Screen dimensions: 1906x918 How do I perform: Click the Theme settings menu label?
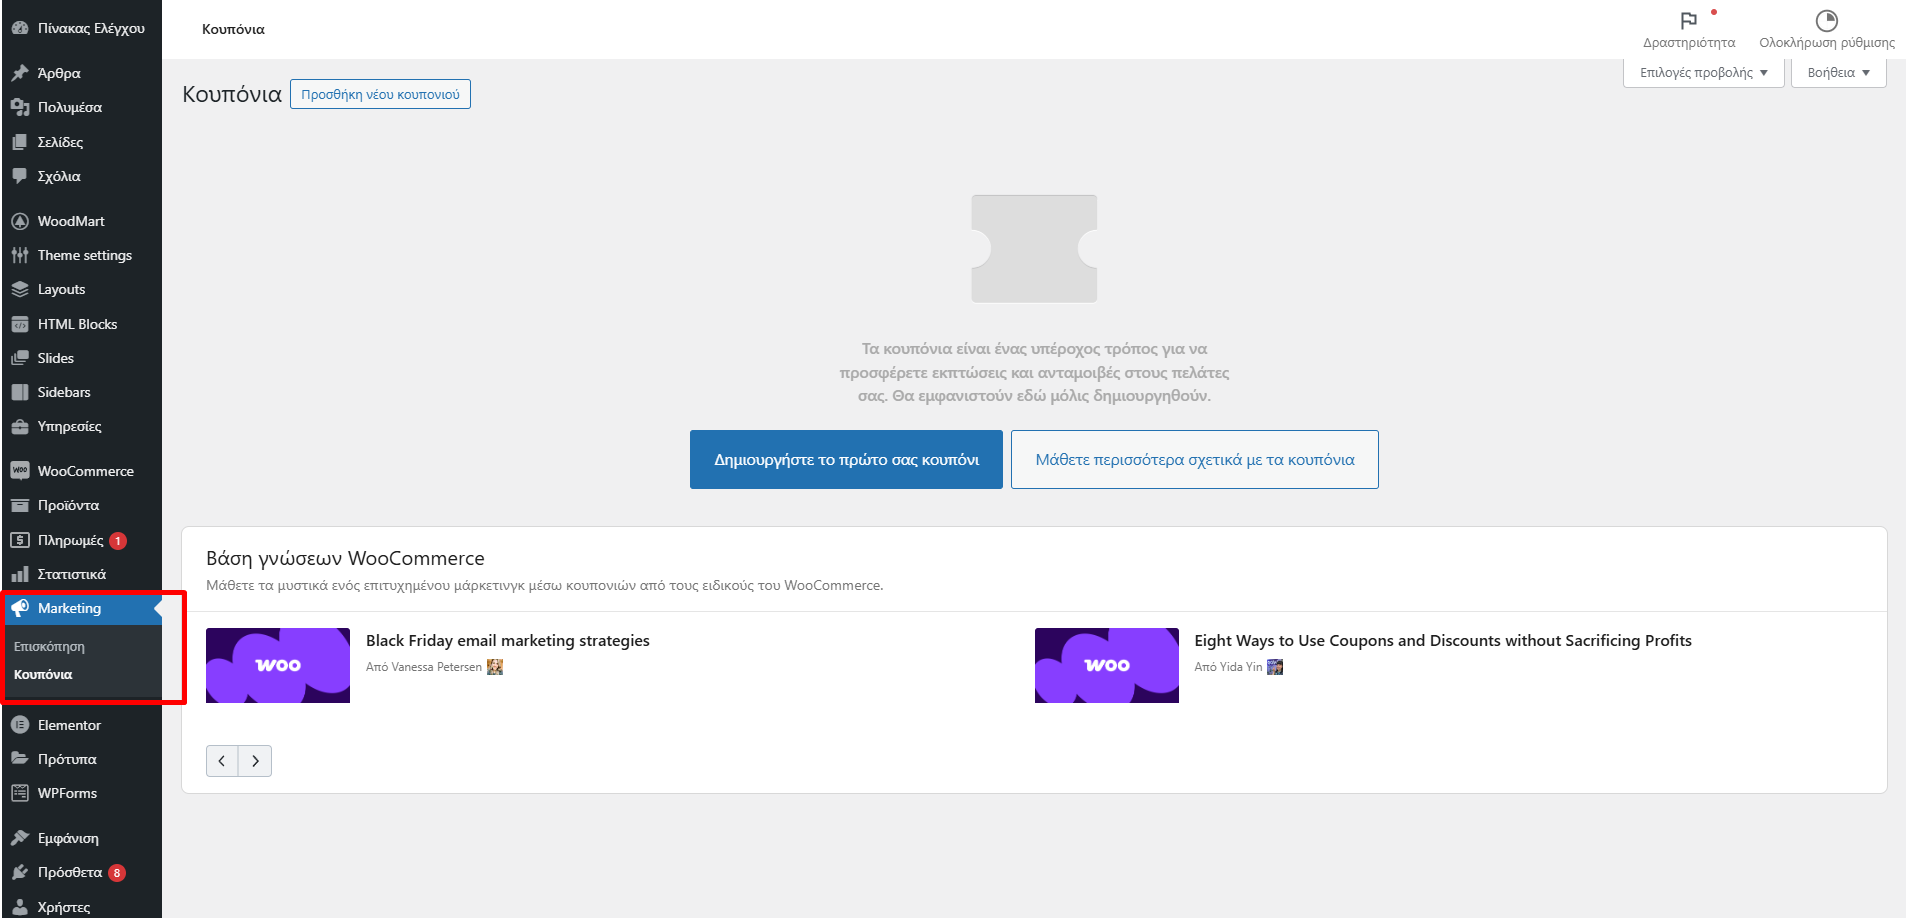[x=85, y=255]
